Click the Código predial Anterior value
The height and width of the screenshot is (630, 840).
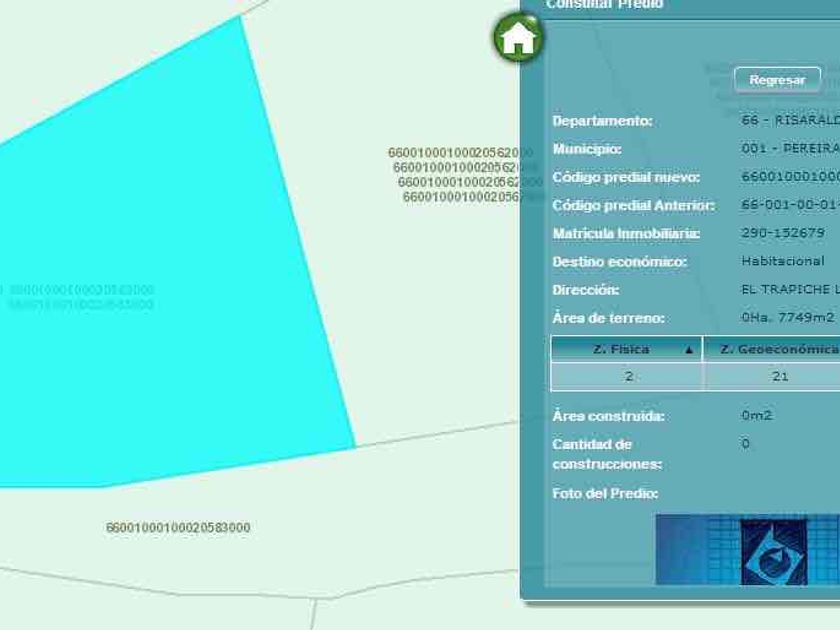pyautogui.click(x=791, y=204)
